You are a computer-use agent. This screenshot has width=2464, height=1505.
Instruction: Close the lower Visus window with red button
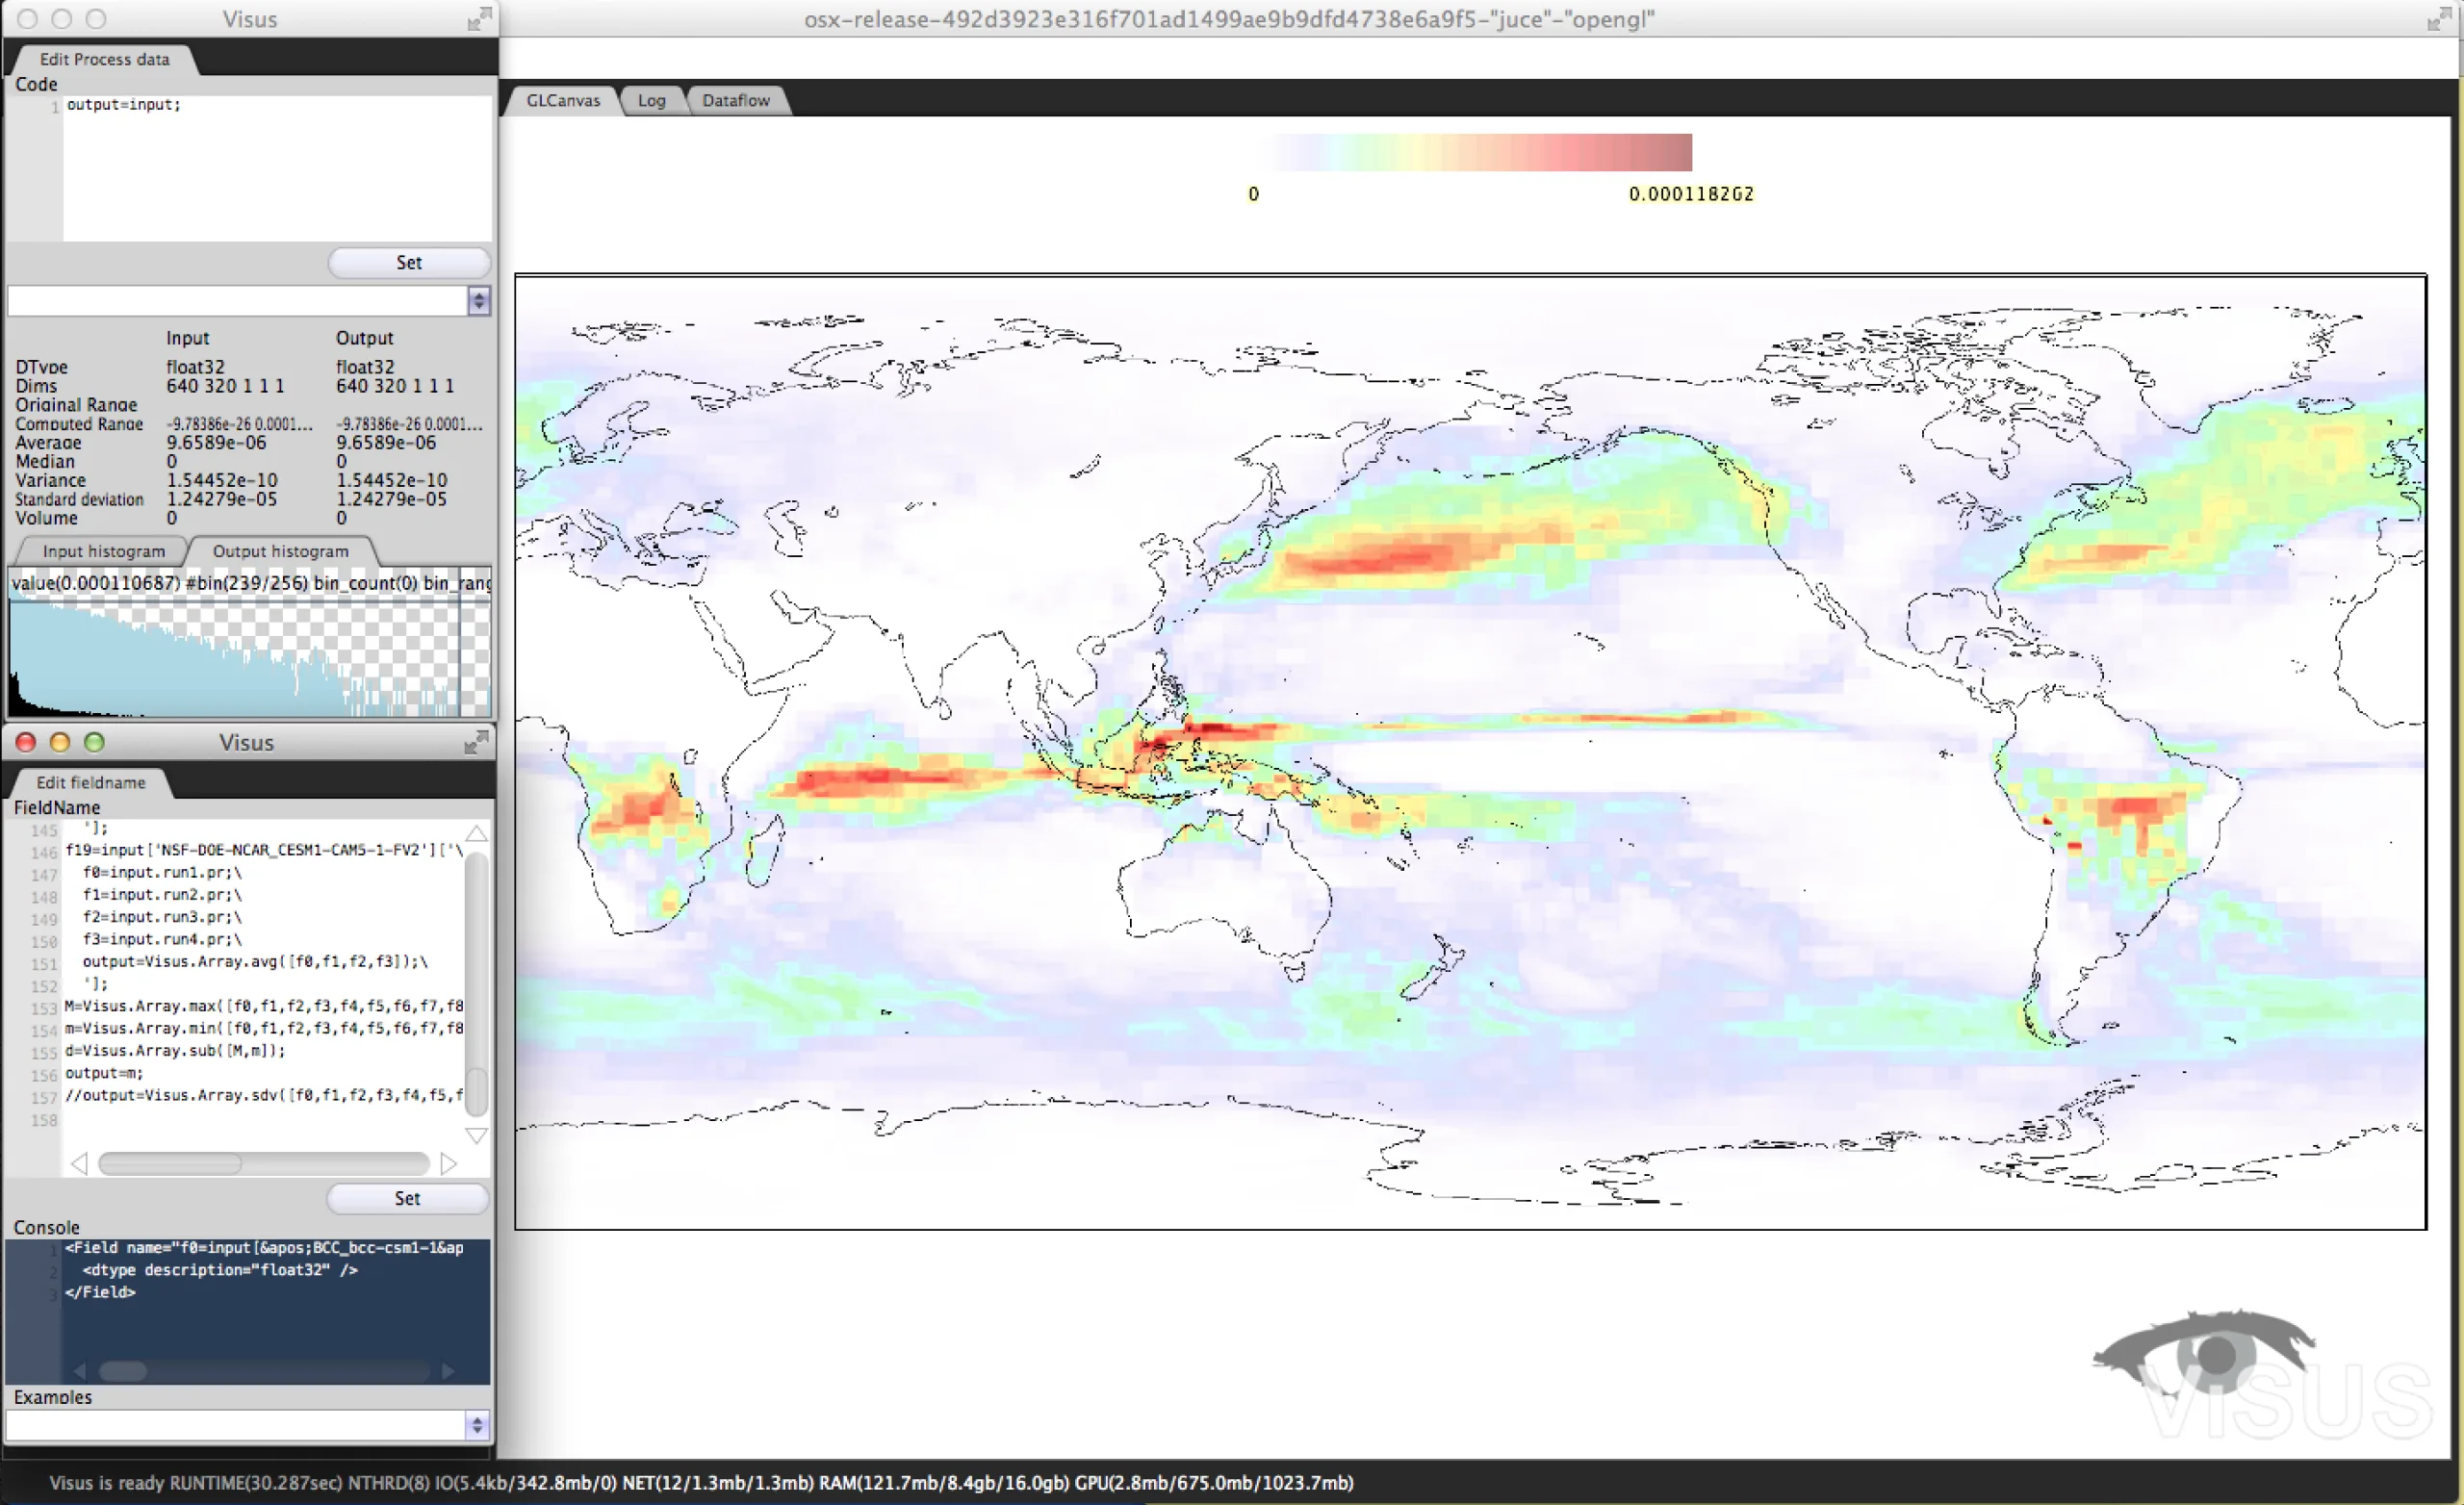(x=26, y=742)
